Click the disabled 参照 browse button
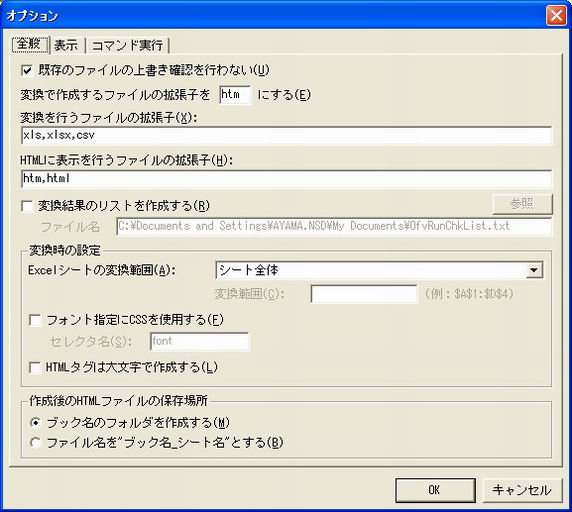 tap(522, 204)
